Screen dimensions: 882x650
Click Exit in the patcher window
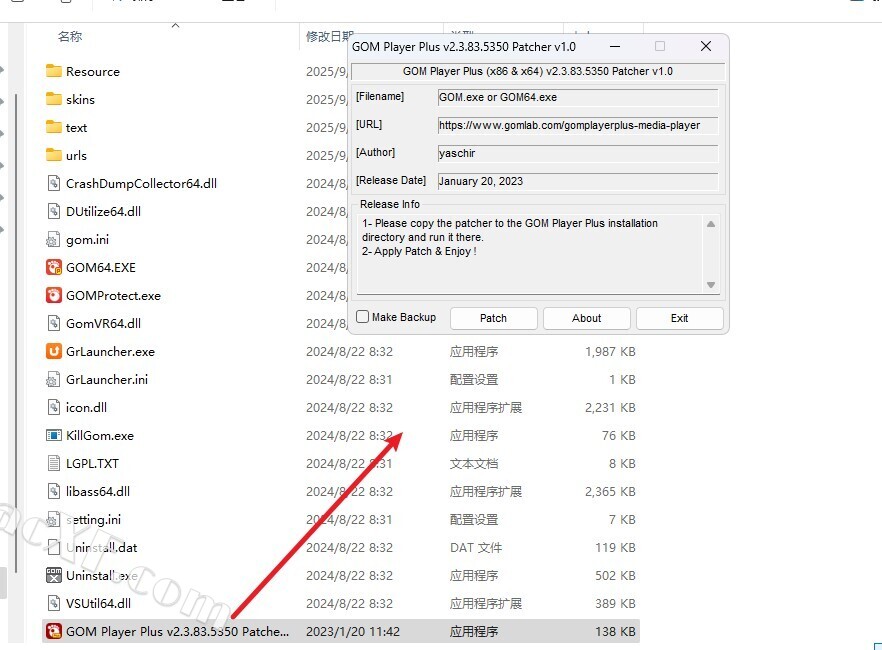point(680,318)
